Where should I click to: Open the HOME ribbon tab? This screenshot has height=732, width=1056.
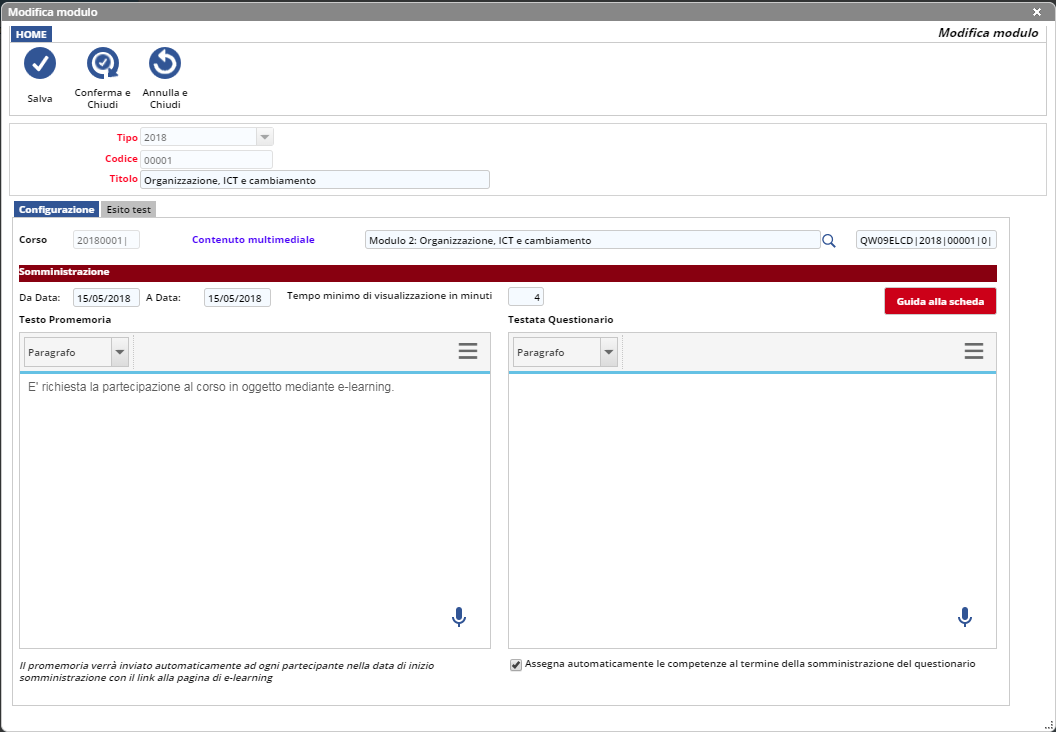pos(31,34)
